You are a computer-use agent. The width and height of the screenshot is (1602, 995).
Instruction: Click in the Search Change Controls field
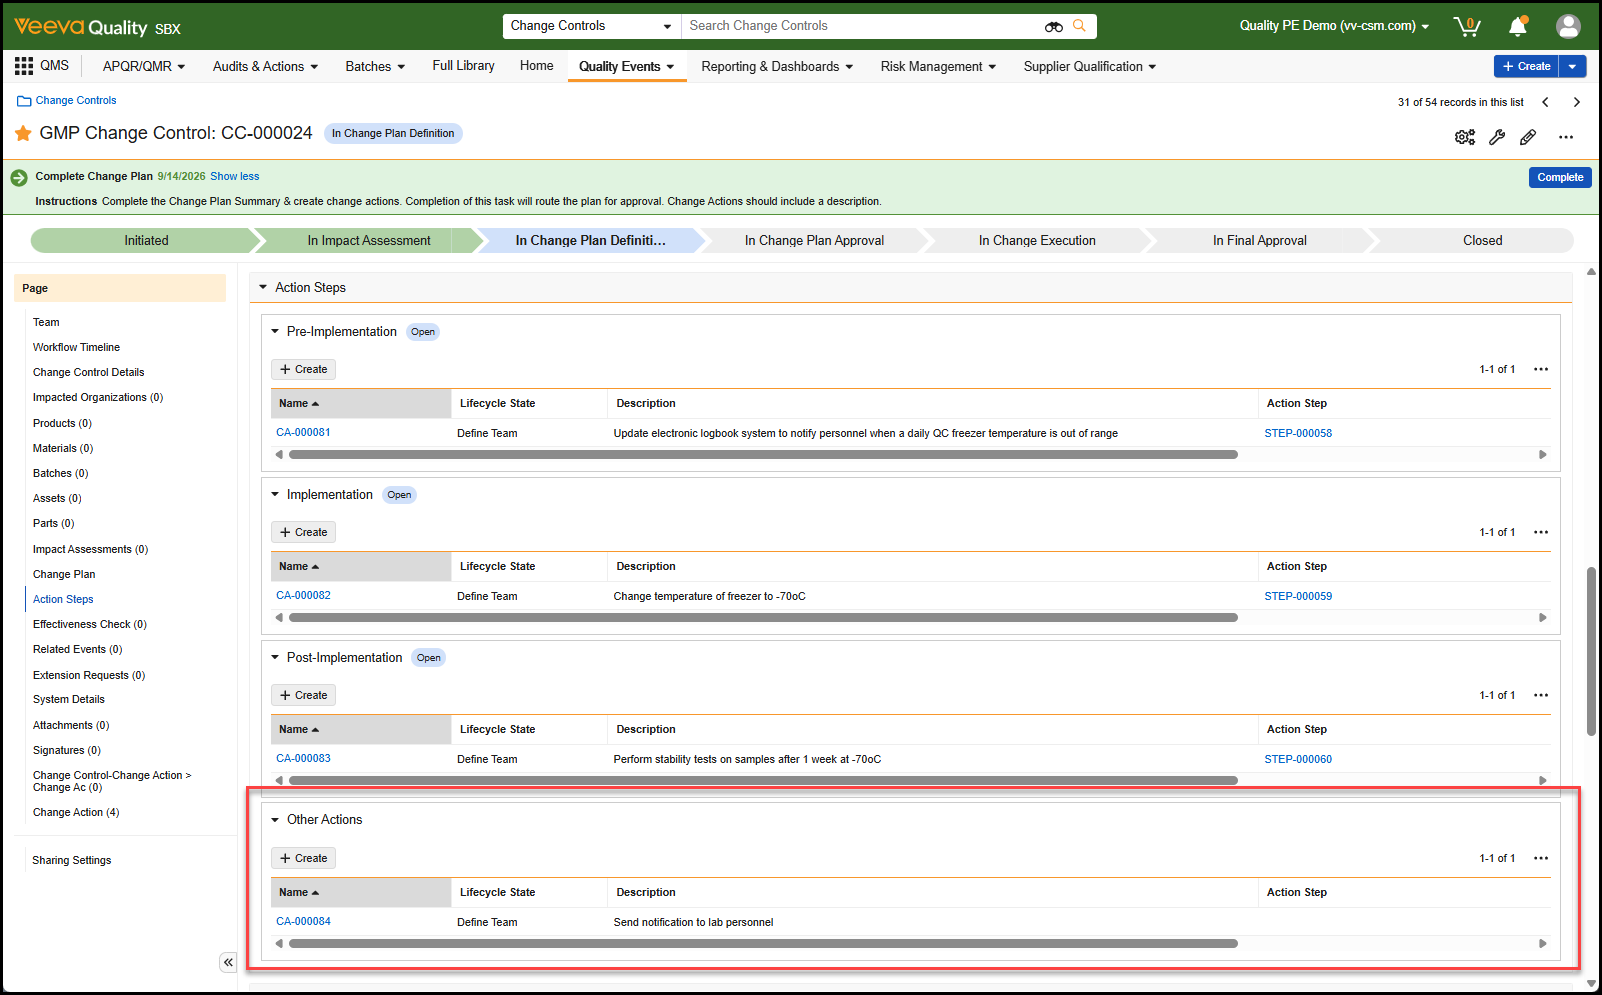tap(860, 26)
